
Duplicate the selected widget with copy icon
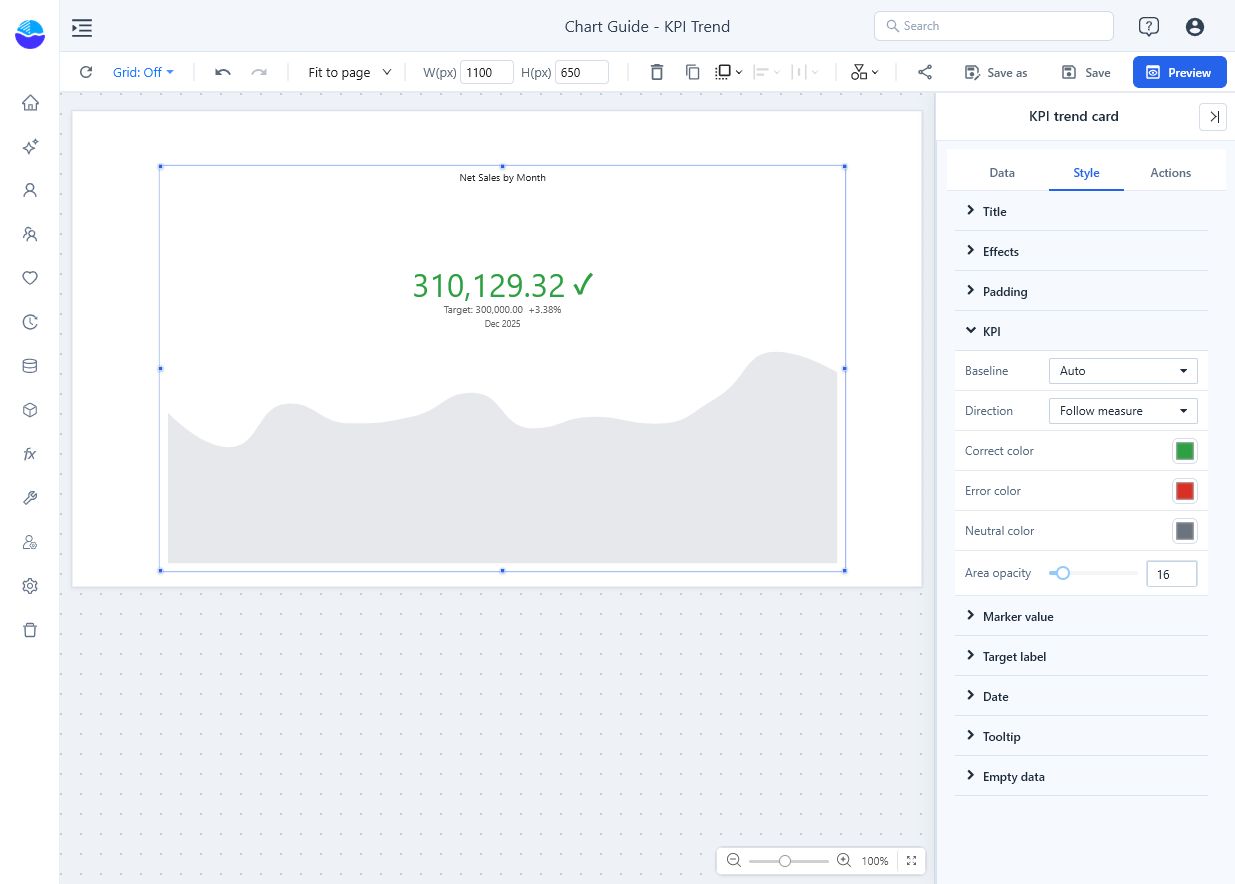692,72
